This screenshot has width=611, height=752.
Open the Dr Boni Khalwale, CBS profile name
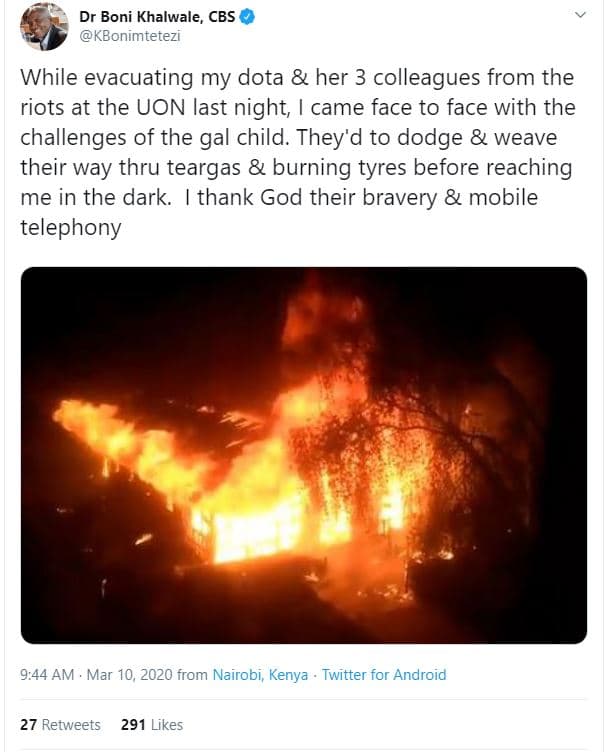[x=165, y=16]
